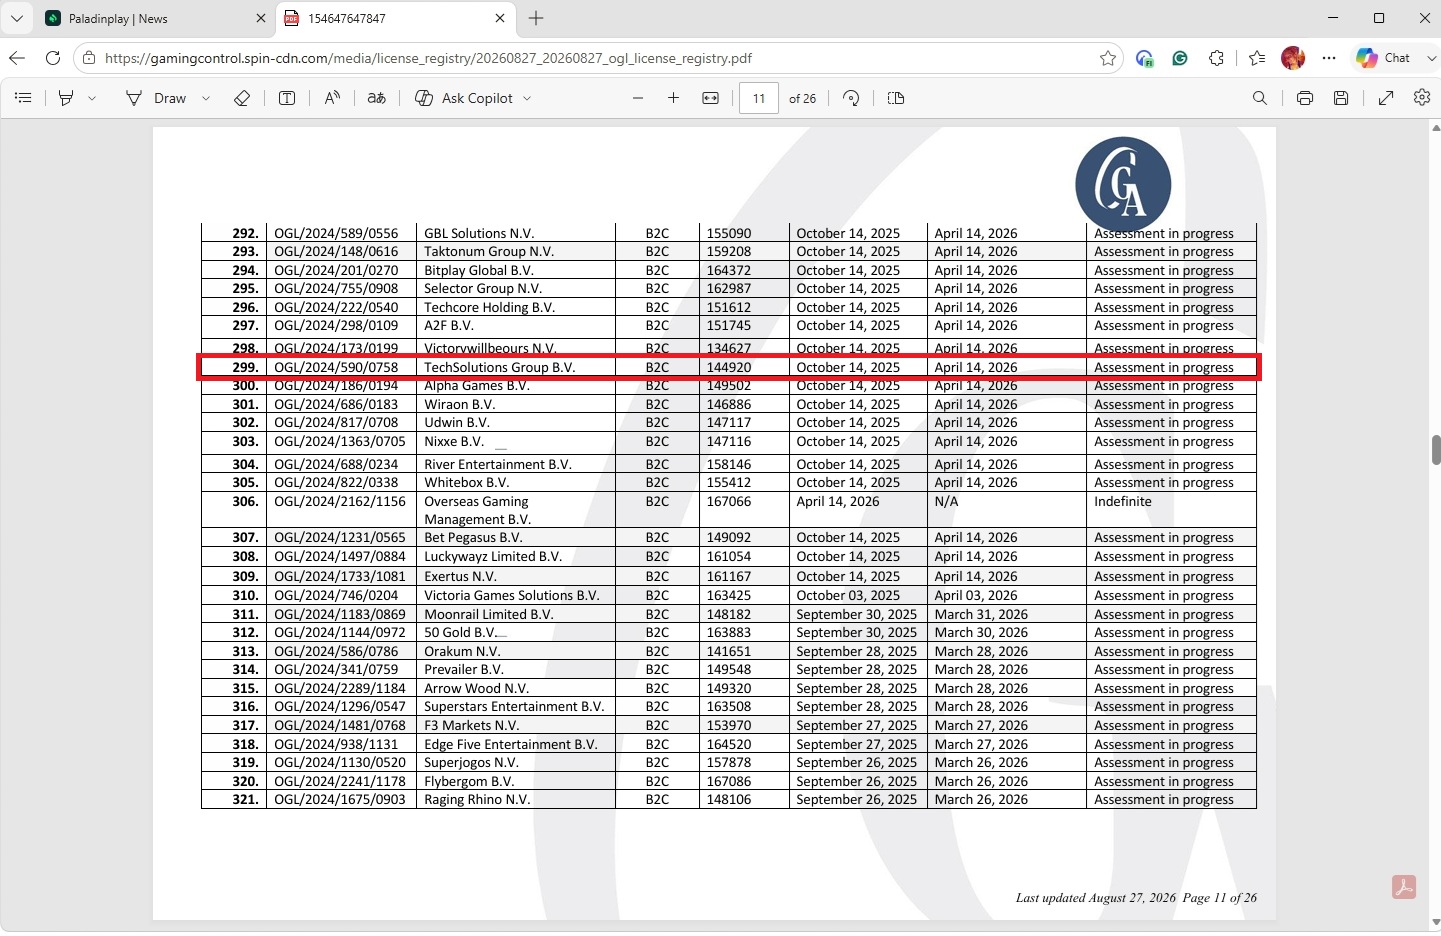This screenshot has width=1441, height=936.
Task: Open the table of contents sidebar
Action: click(x=23, y=98)
